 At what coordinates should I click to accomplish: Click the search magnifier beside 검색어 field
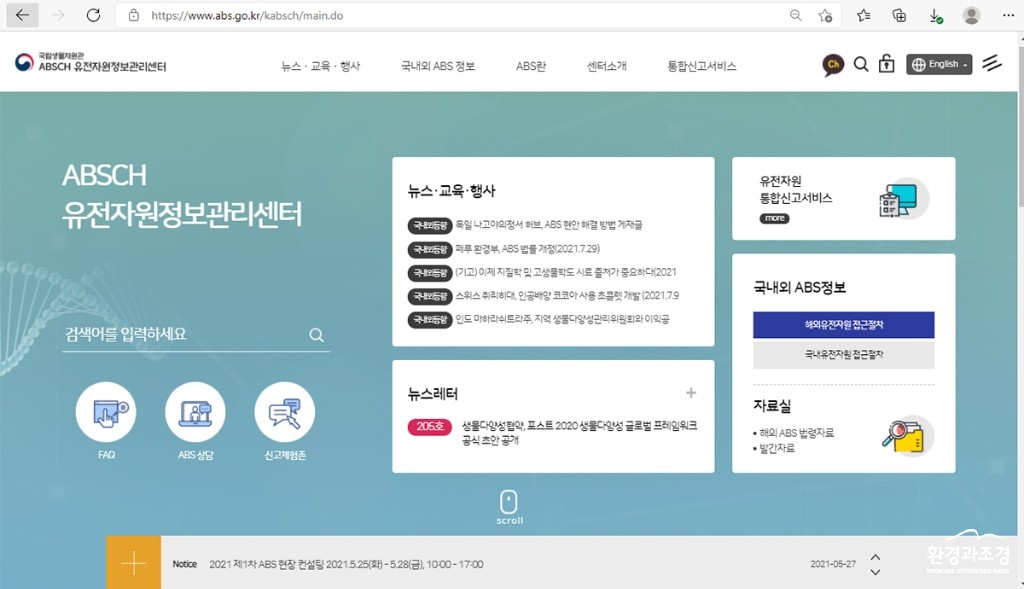(x=317, y=335)
